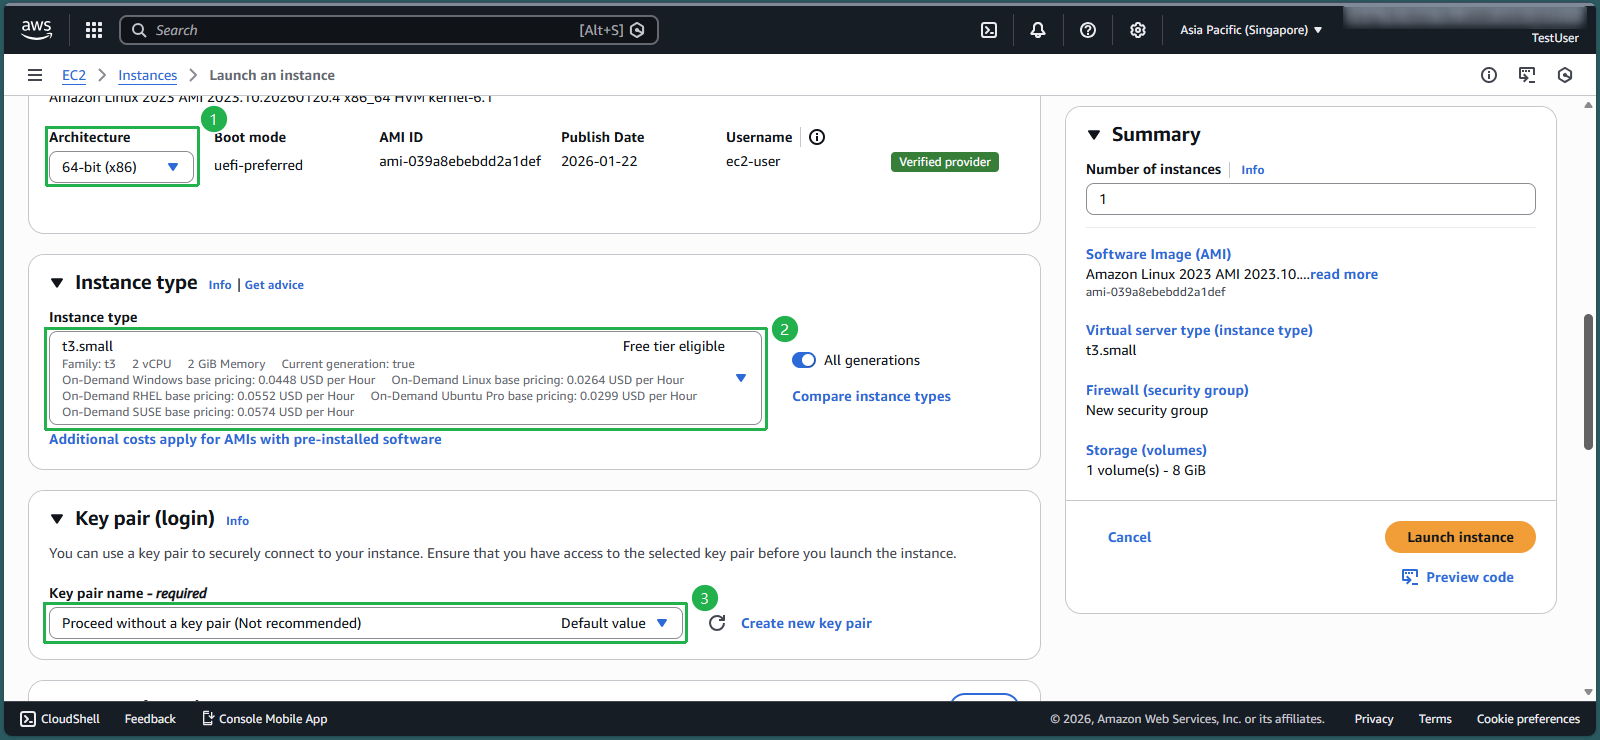Click the Number of instances field

click(1310, 199)
